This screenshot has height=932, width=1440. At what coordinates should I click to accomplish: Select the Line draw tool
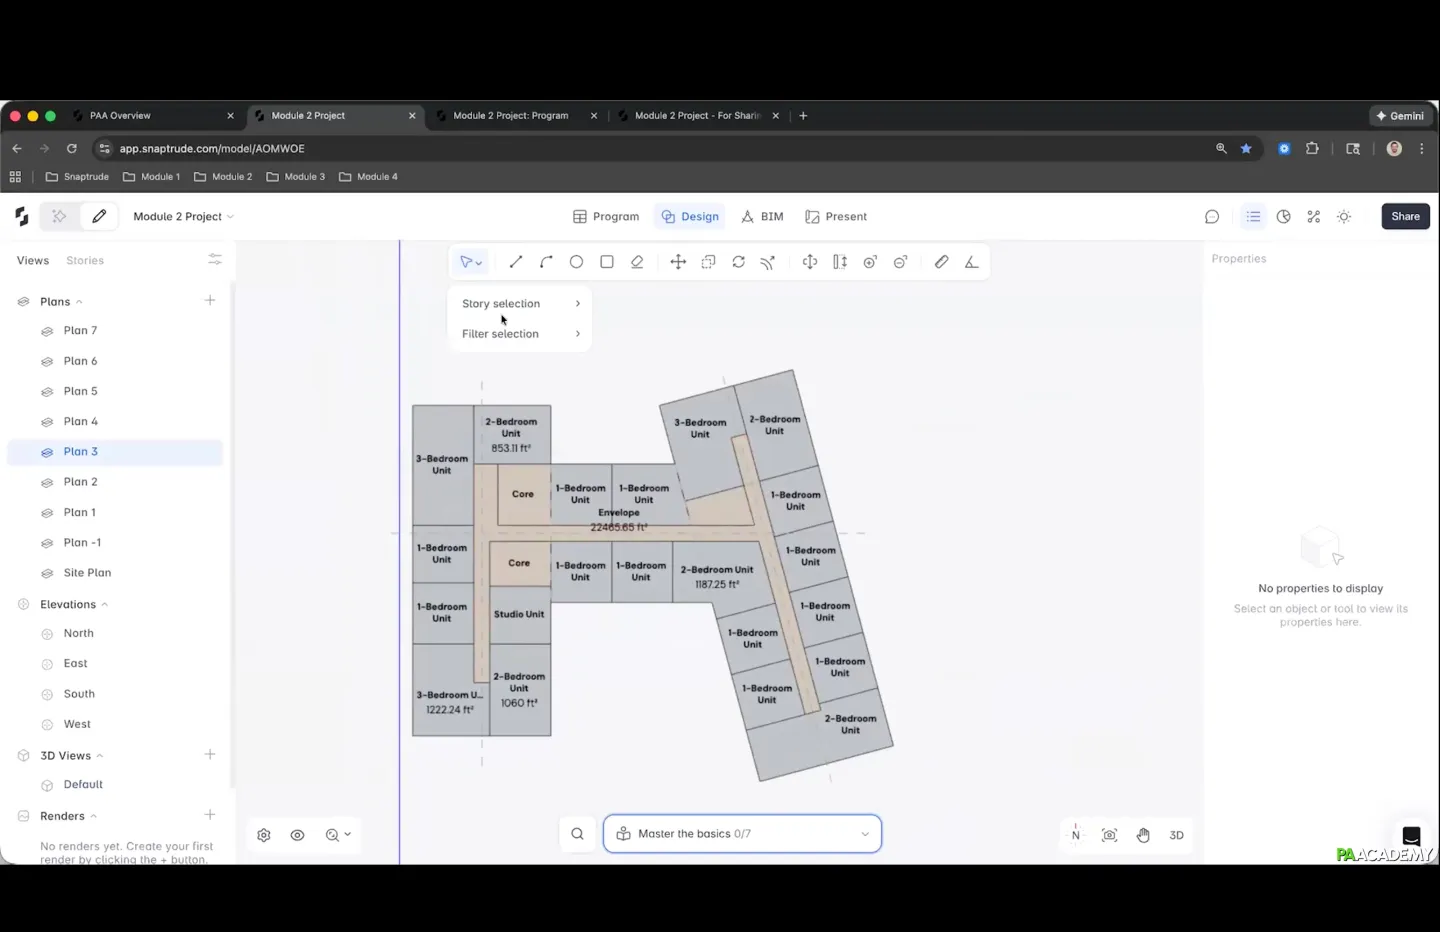pyautogui.click(x=516, y=262)
